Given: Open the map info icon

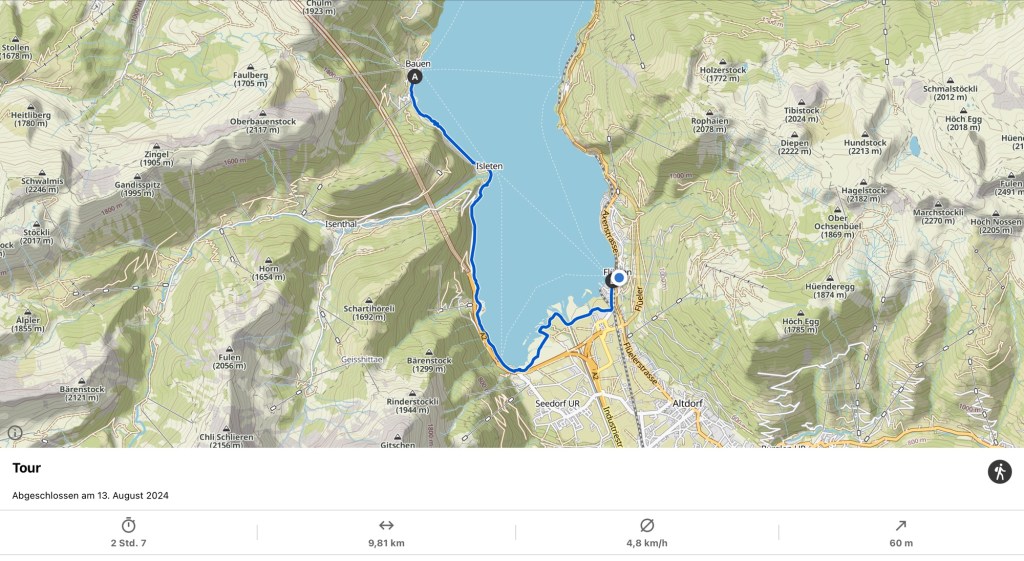Looking at the screenshot, I should click(x=14, y=432).
